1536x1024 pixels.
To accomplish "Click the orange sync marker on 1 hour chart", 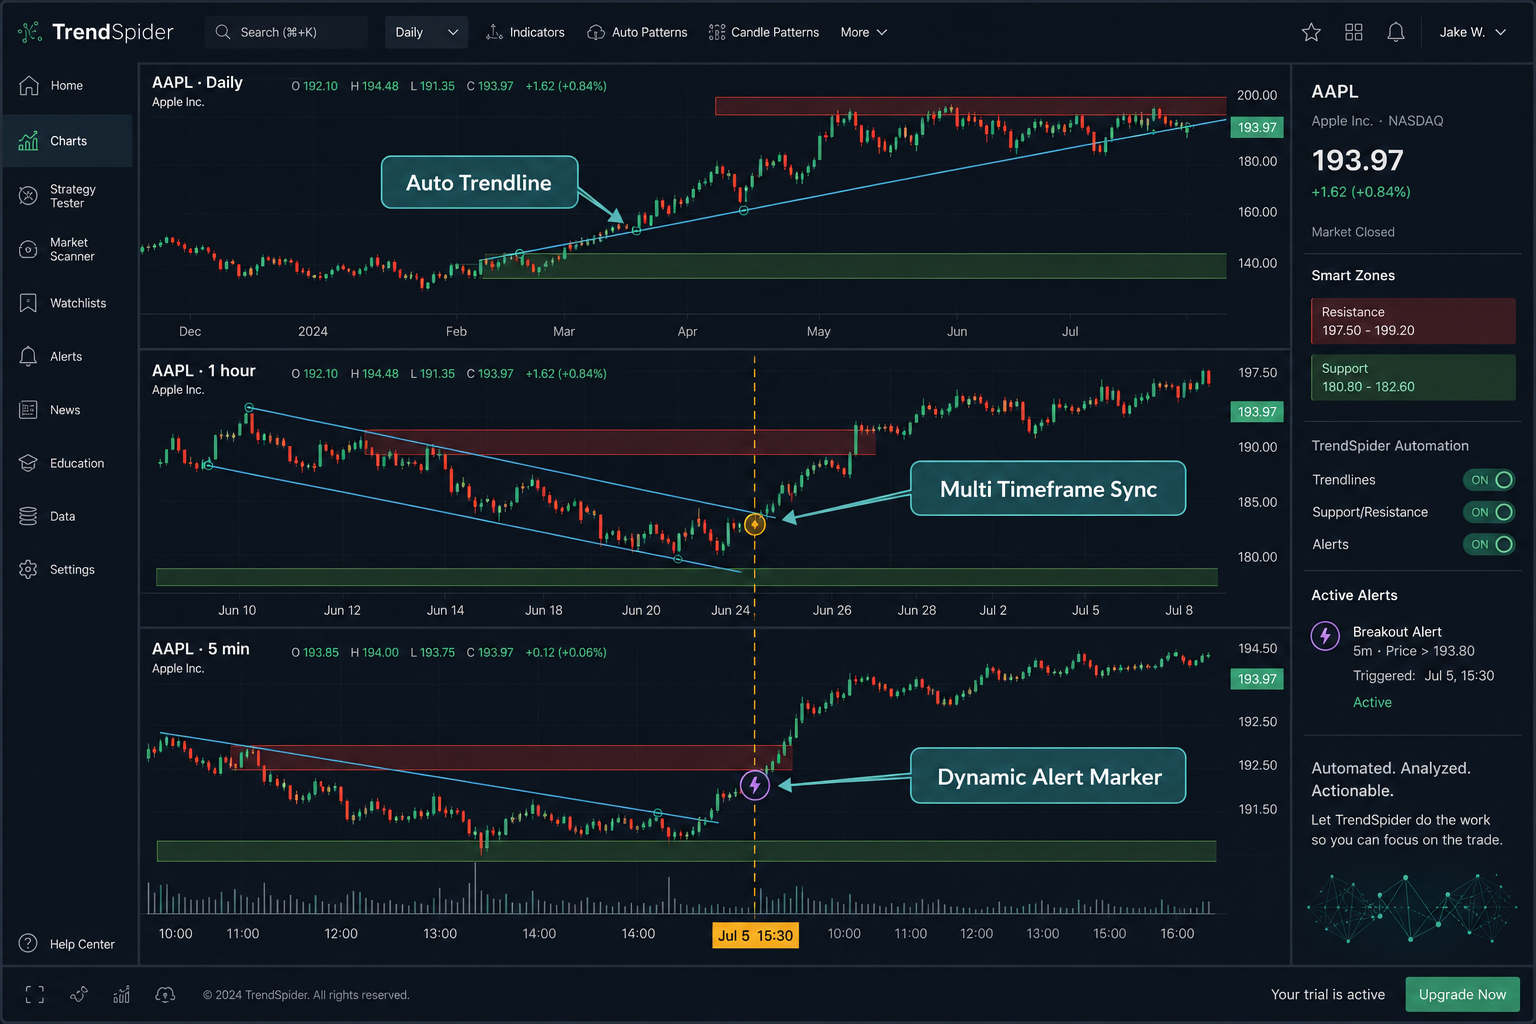I will point(755,524).
